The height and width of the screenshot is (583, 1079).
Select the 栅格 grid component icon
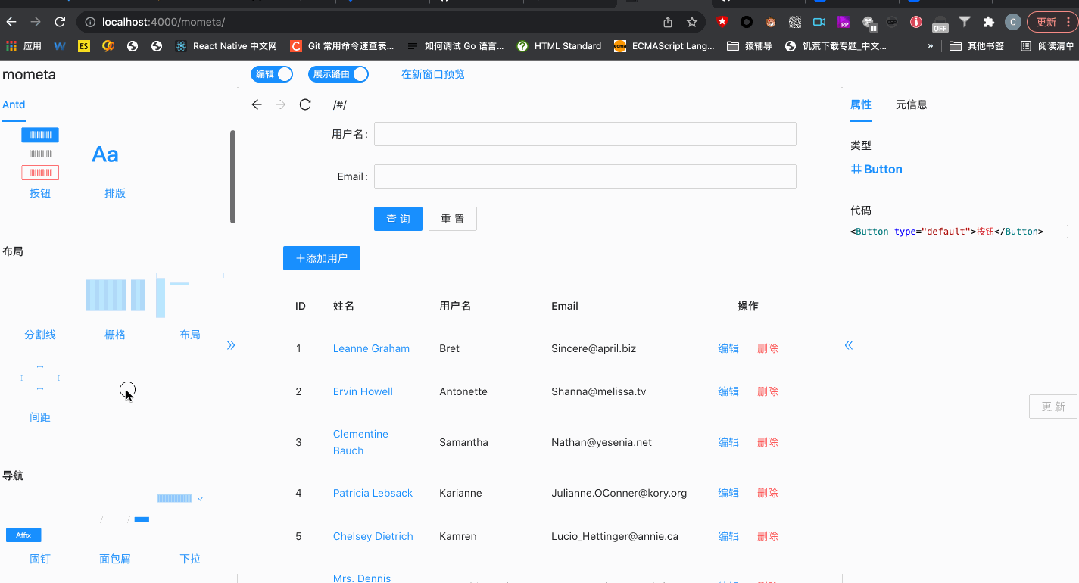[113, 295]
